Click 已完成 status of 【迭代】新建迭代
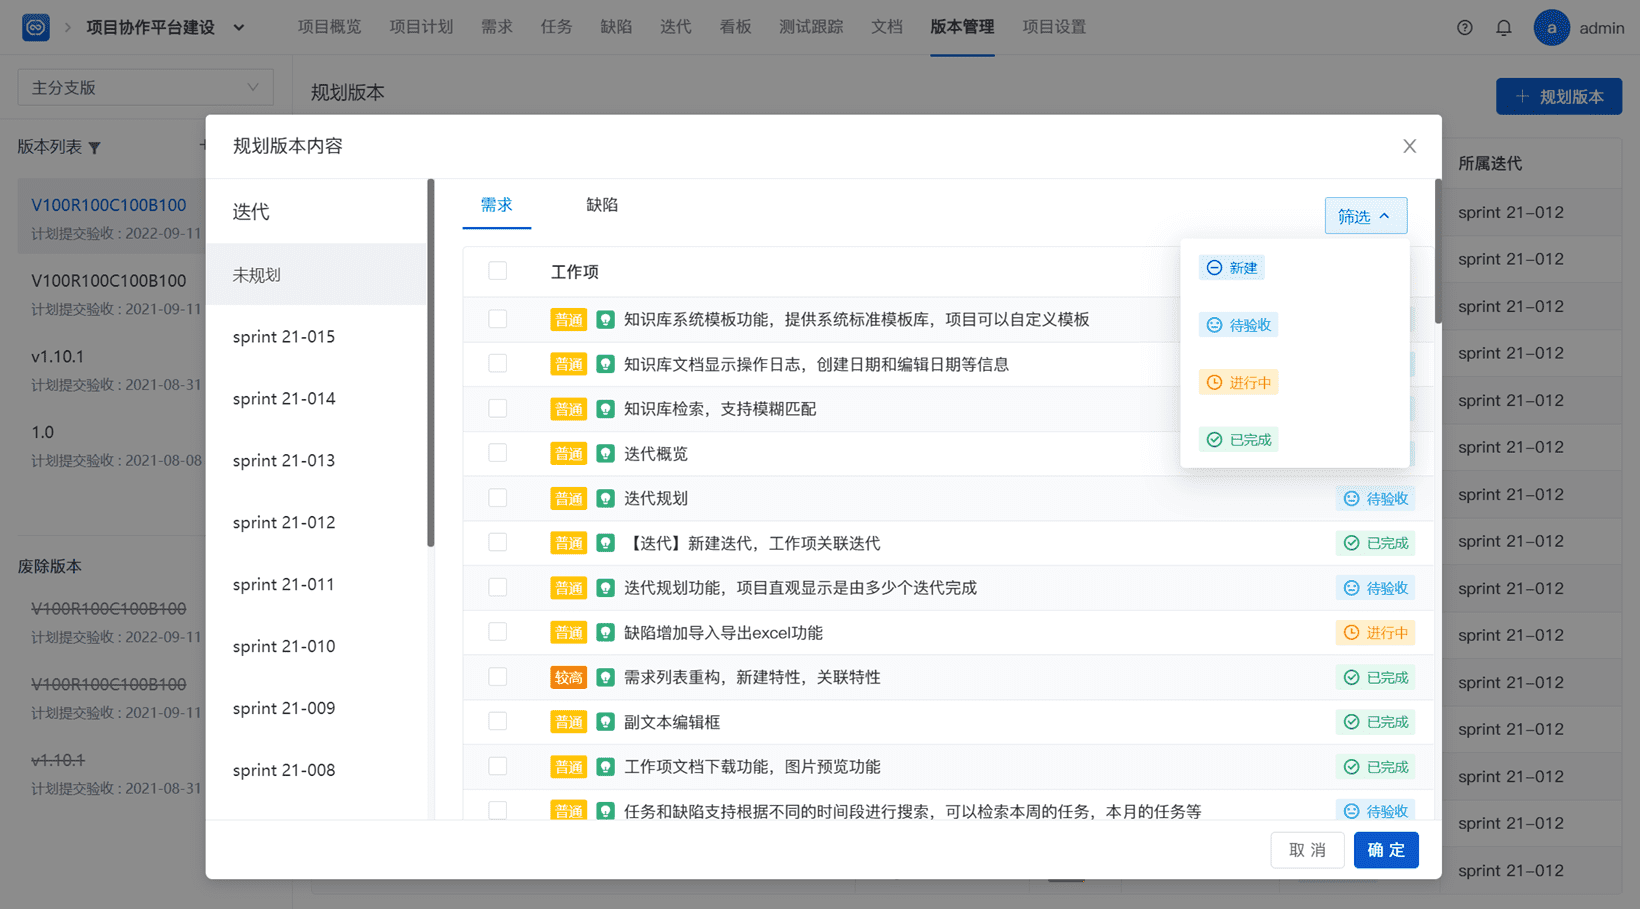This screenshot has height=909, width=1640. click(x=1376, y=544)
